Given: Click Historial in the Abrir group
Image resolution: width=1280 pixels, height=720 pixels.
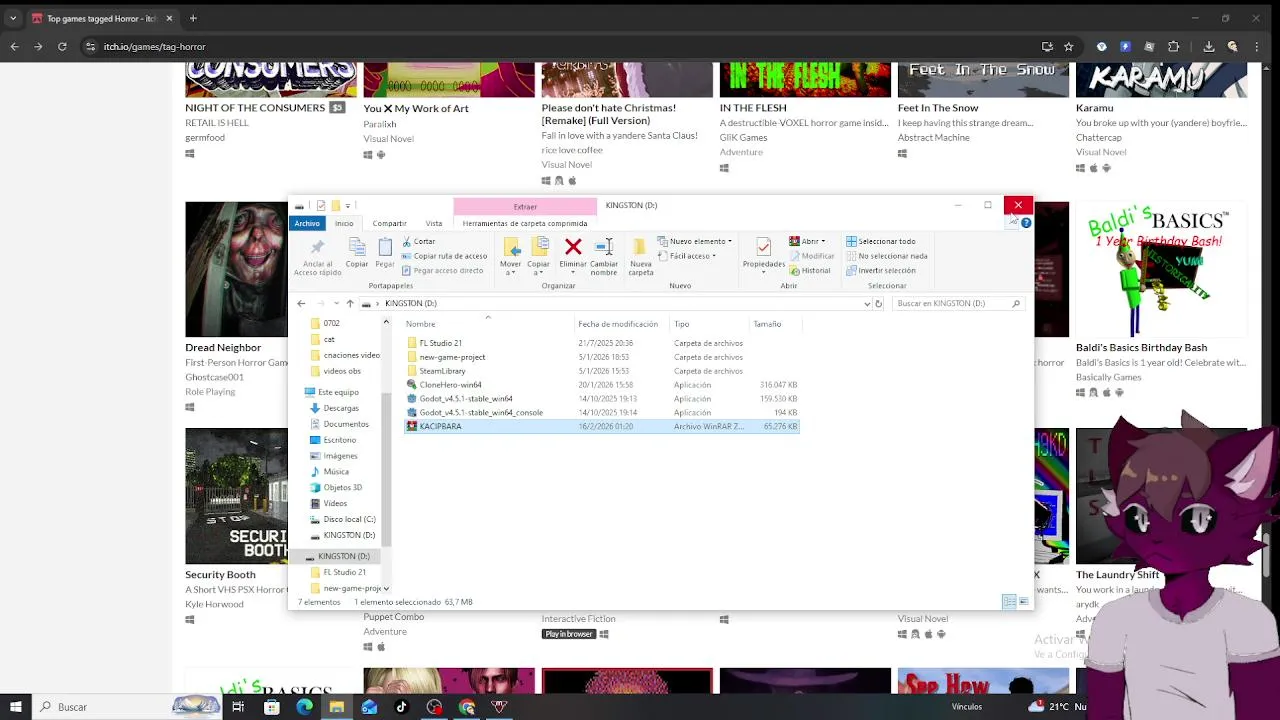Looking at the screenshot, I should 810,270.
